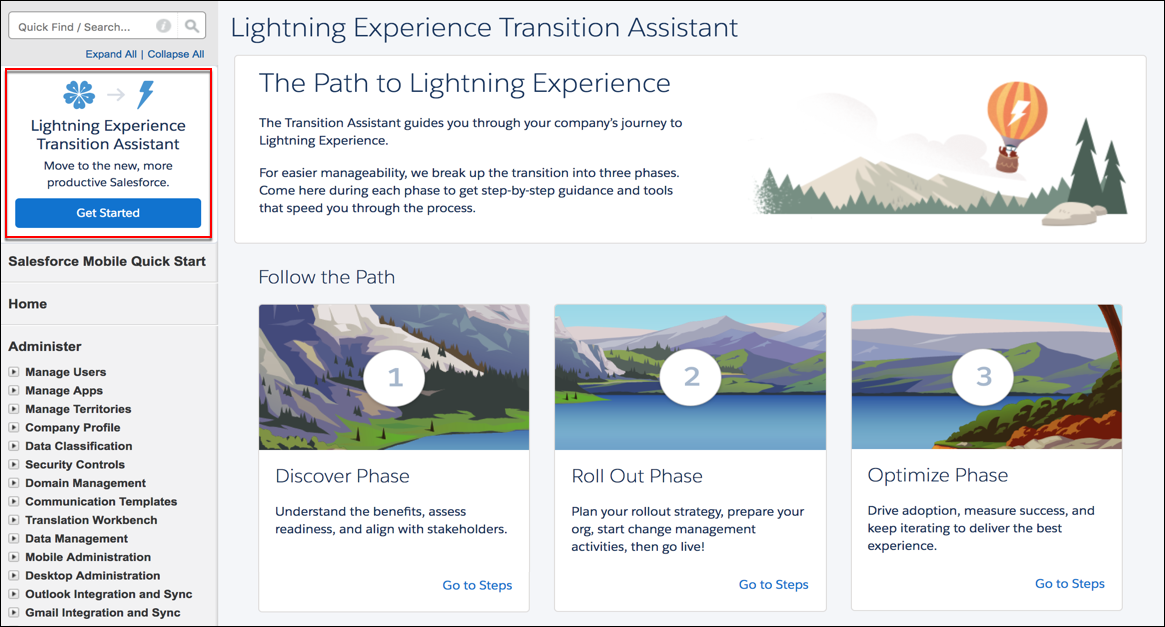Viewport: 1165px width, 627px height.
Task: Select Desktop Administration in setup tree
Action: [93, 576]
